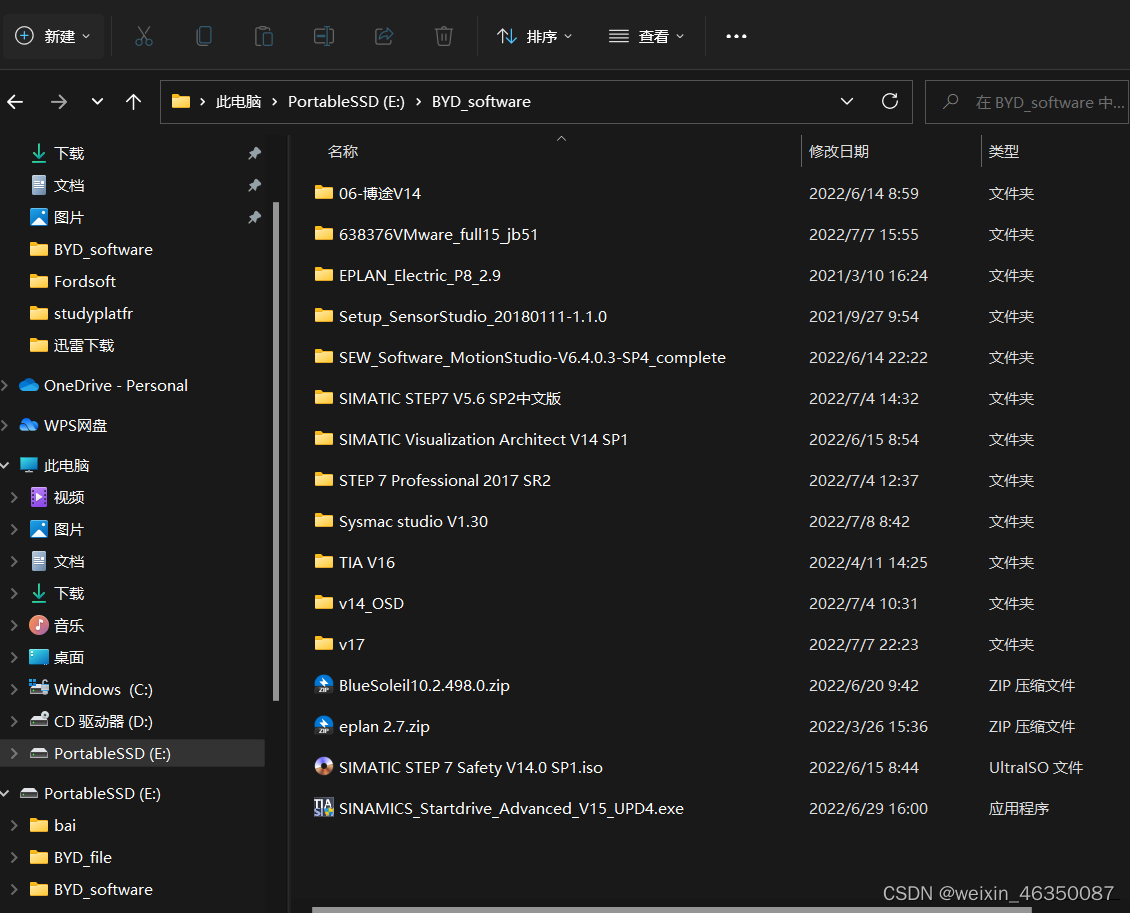Select Fordsoft in quick access
Screen dimensions: 1130x913
pyautogui.click(x=85, y=281)
